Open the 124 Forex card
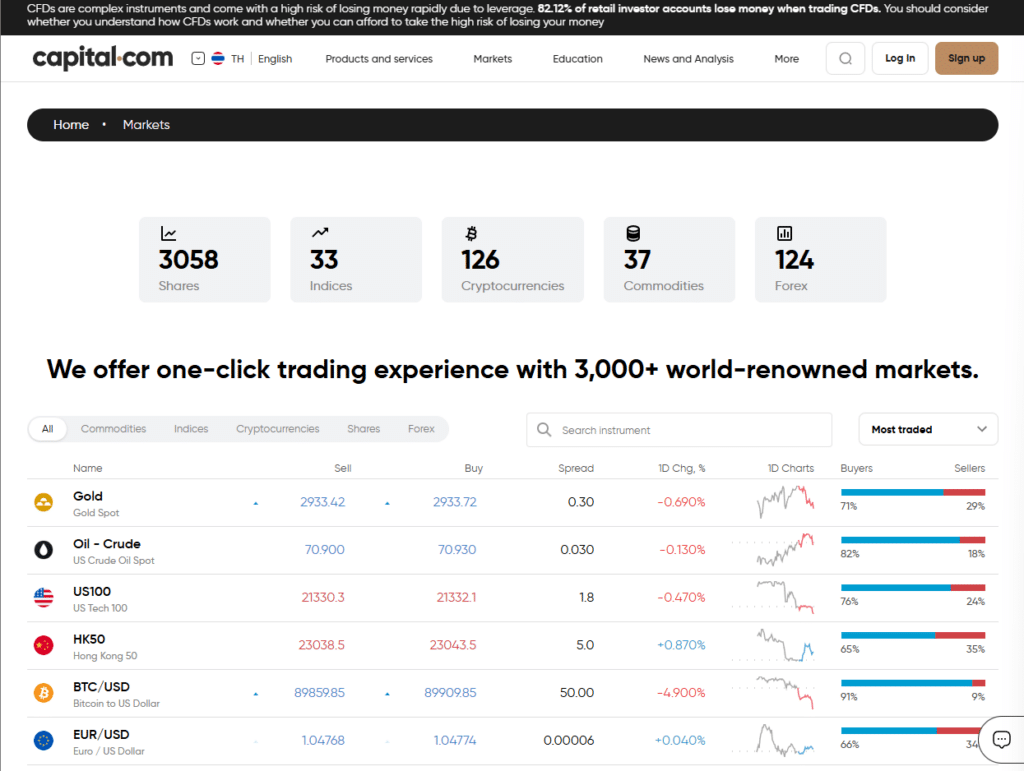This screenshot has width=1024, height=771. pyautogui.click(x=821, y=259)
